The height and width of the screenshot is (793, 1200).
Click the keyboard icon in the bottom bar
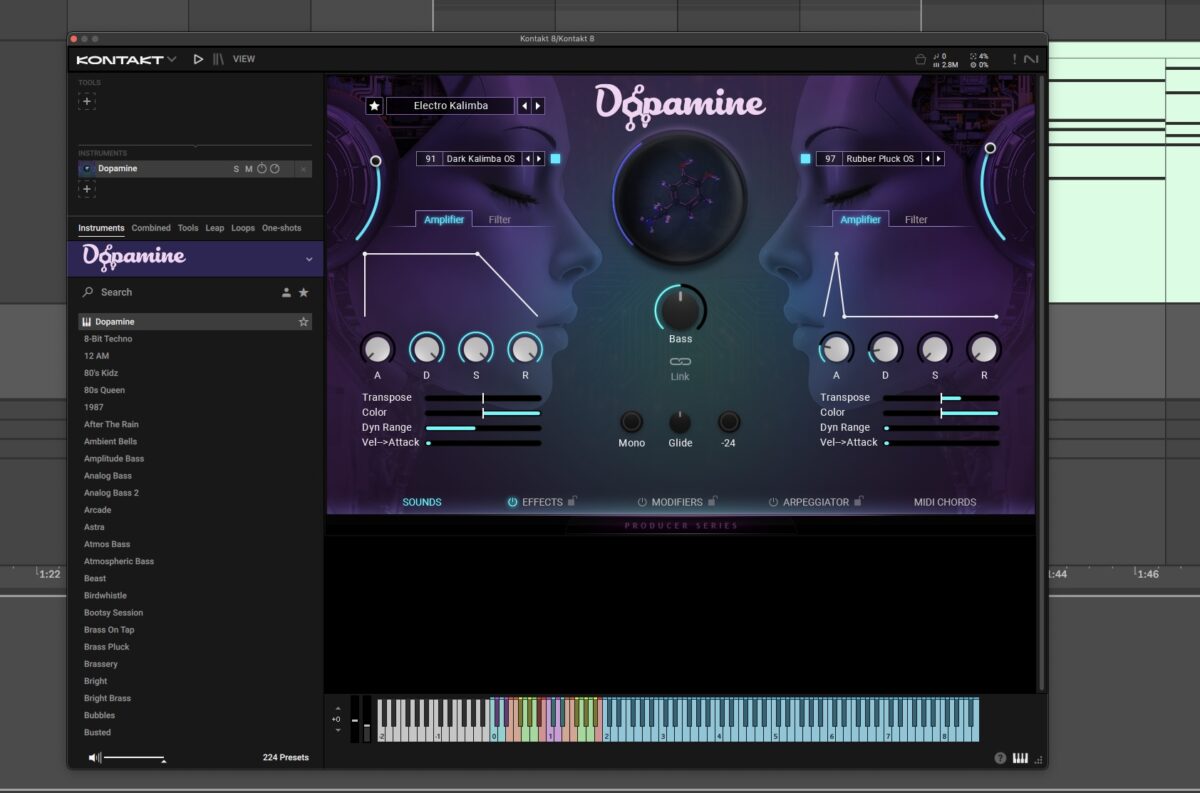(x=1020, y=758)
